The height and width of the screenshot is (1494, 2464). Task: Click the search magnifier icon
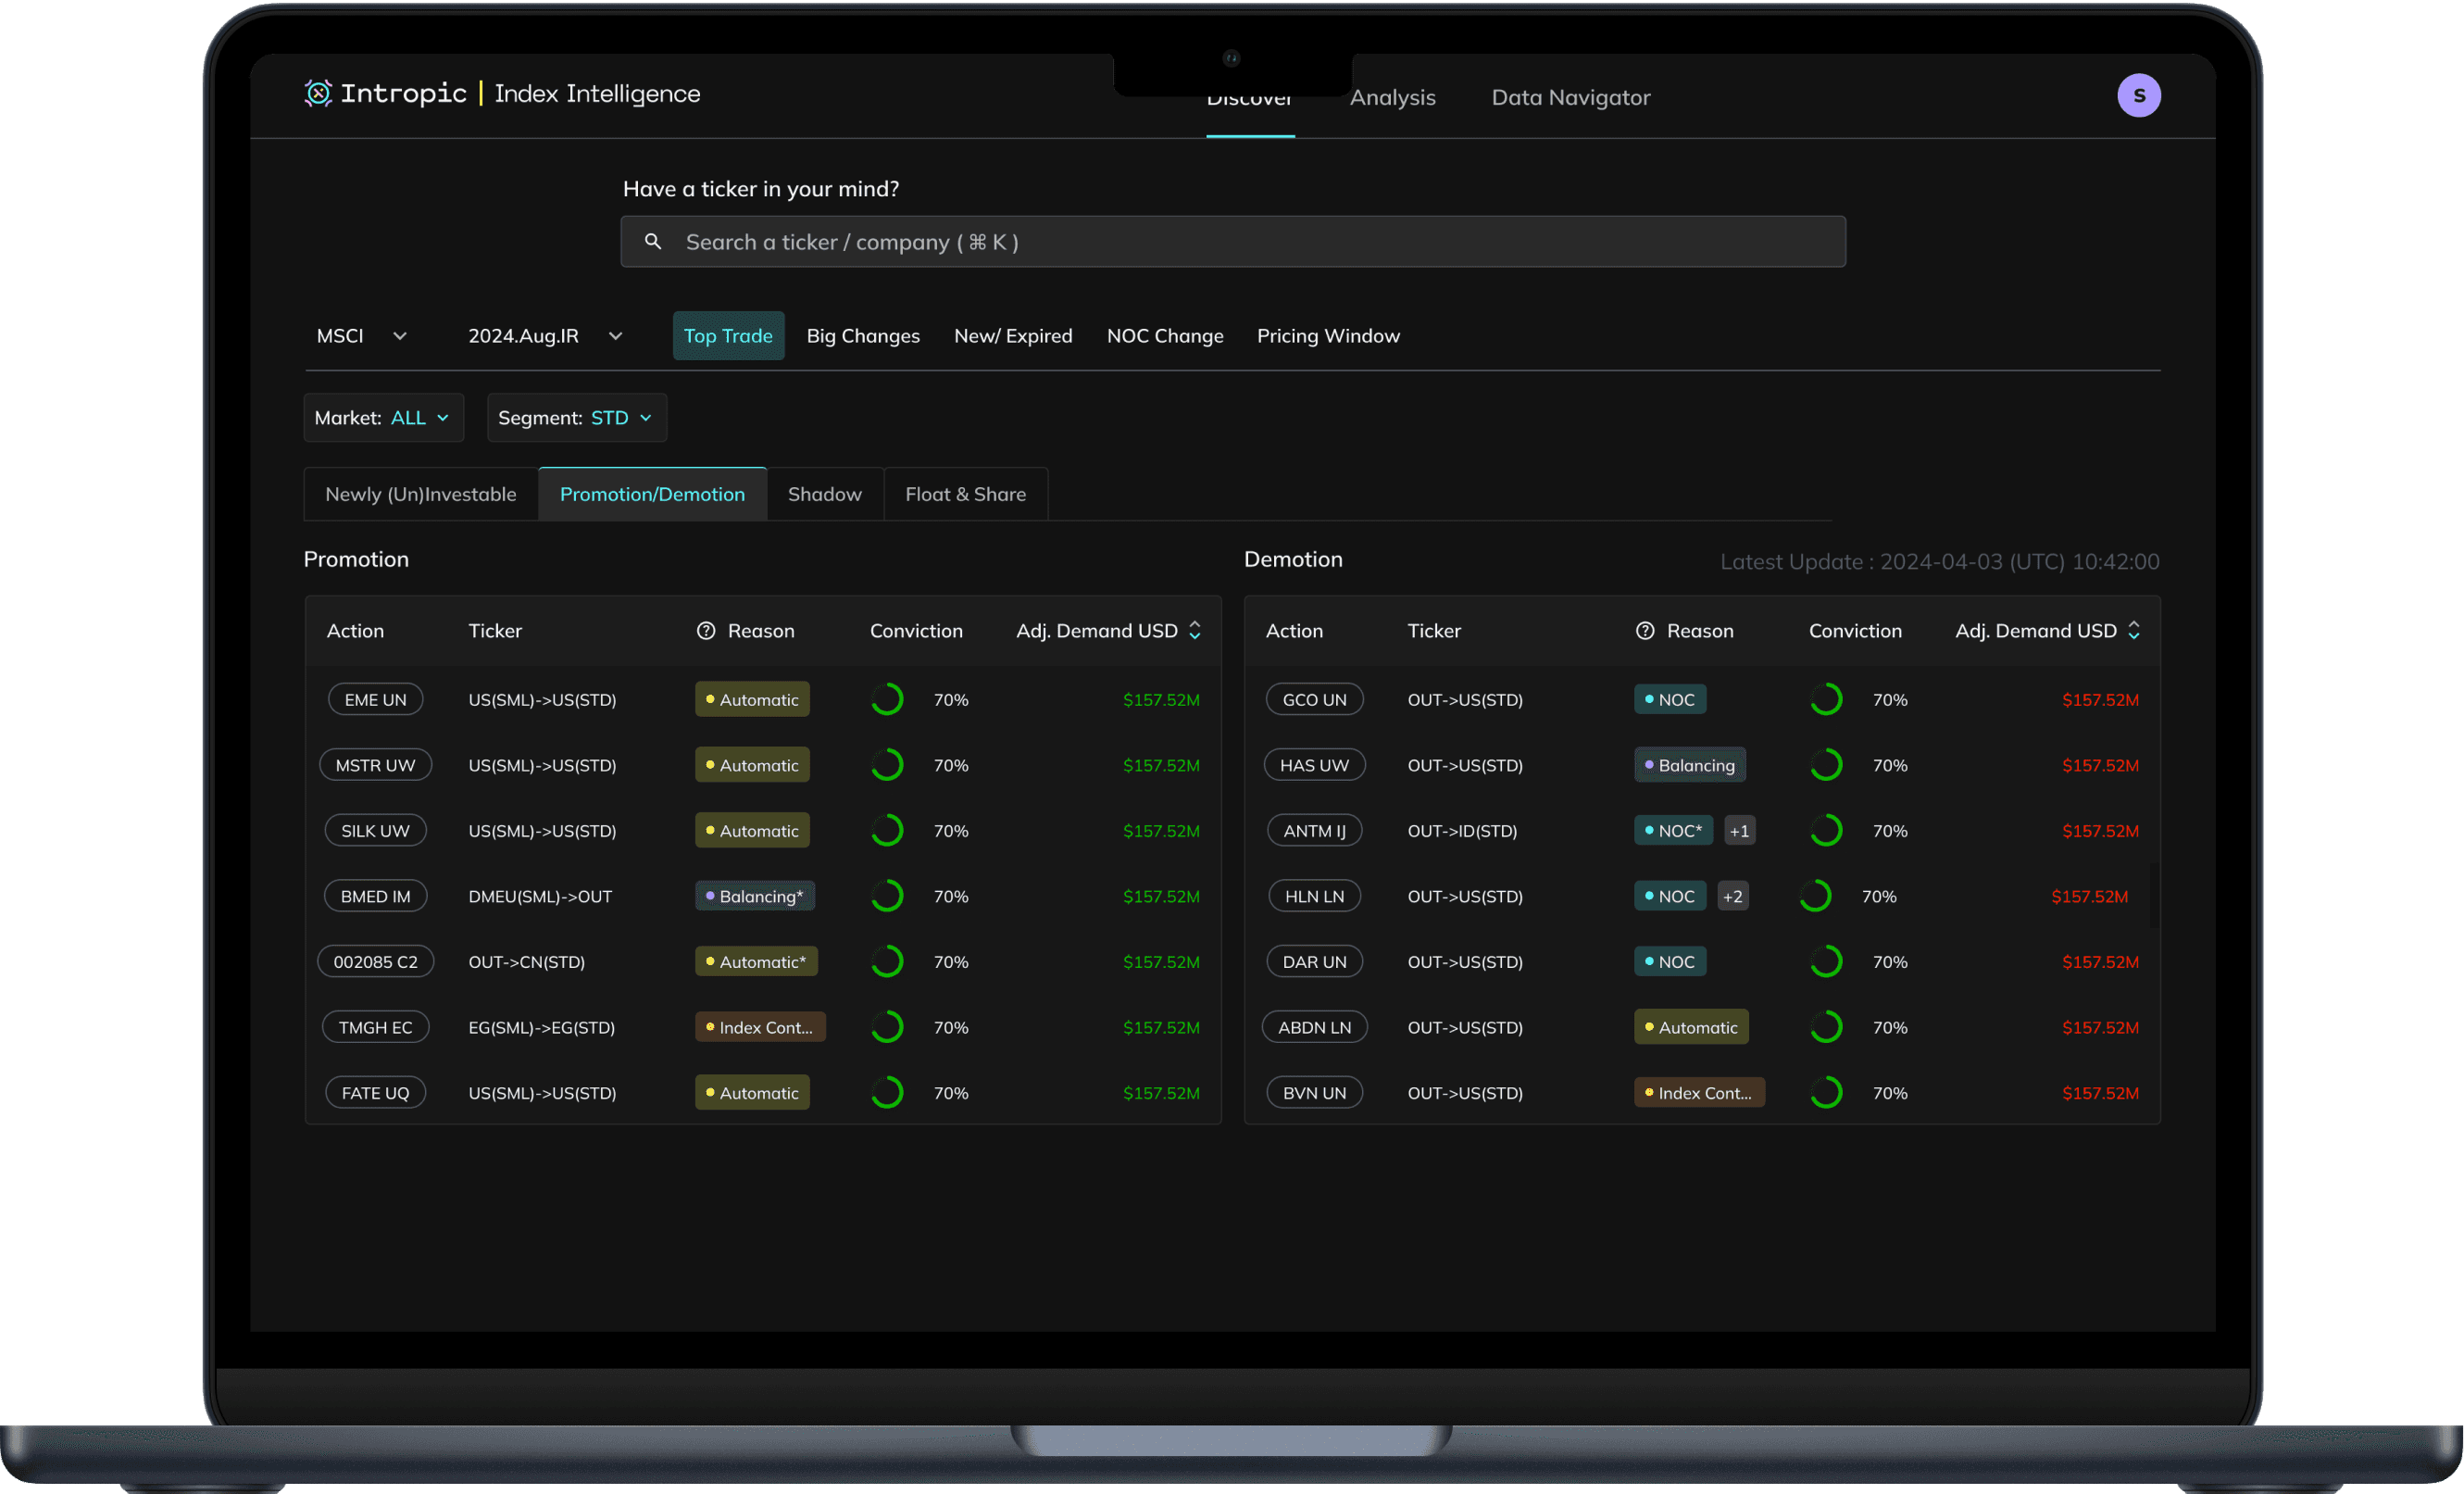(x=653, y=242)
